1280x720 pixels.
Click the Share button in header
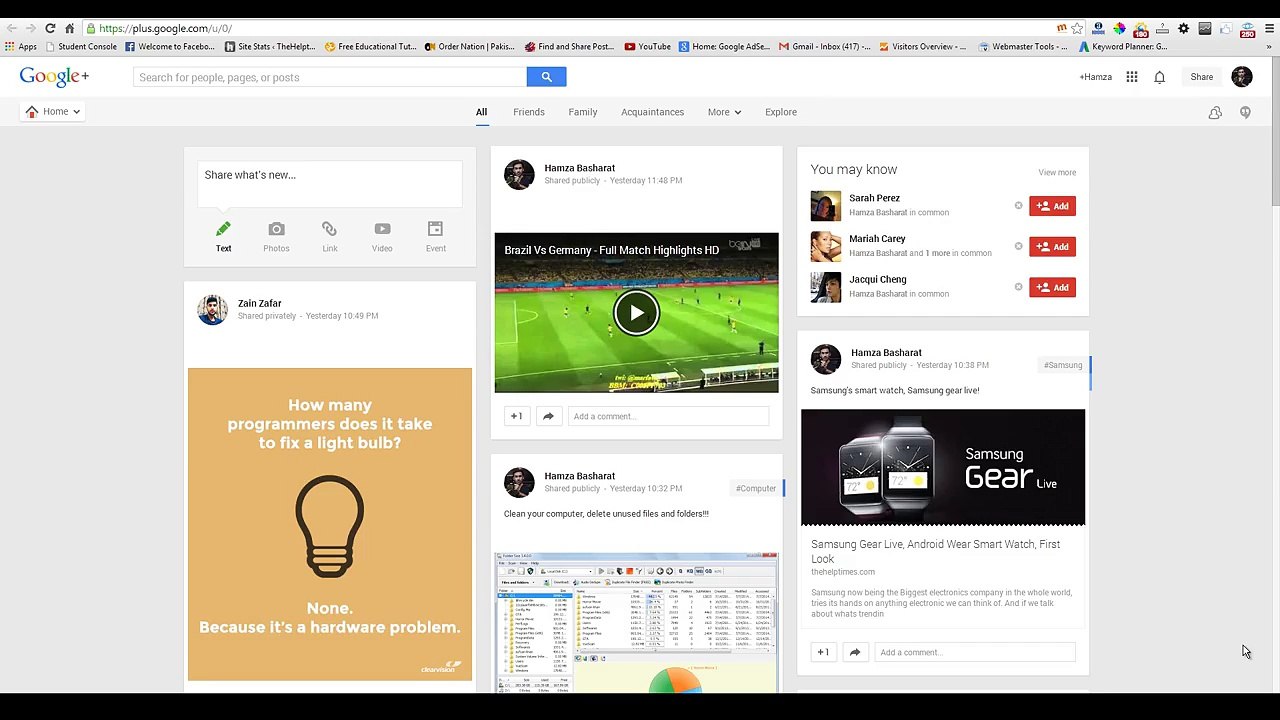point(1202,77)
